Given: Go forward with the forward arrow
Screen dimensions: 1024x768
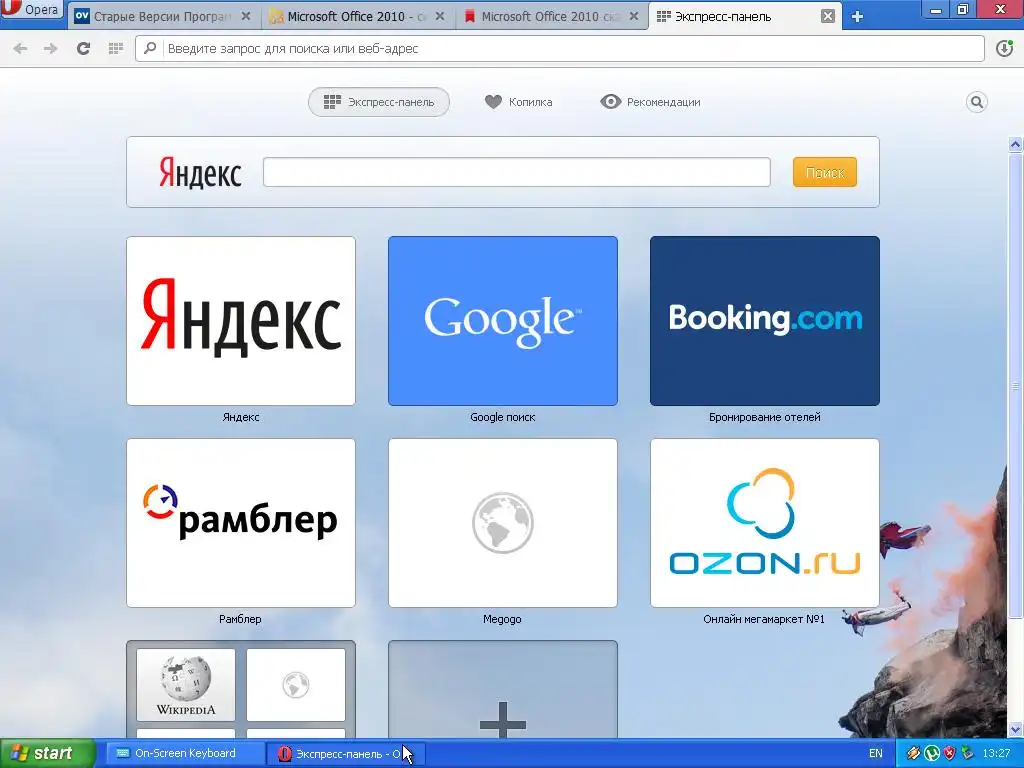Looking at the screenshot, I should (50, 48).
